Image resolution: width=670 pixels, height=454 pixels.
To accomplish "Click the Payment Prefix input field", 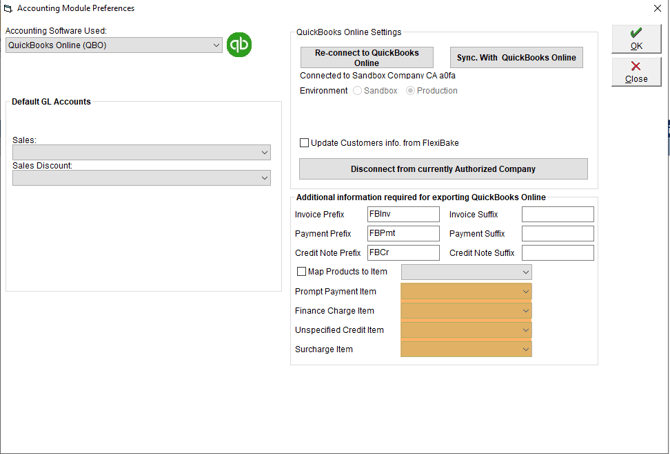I will click(403, 233).
